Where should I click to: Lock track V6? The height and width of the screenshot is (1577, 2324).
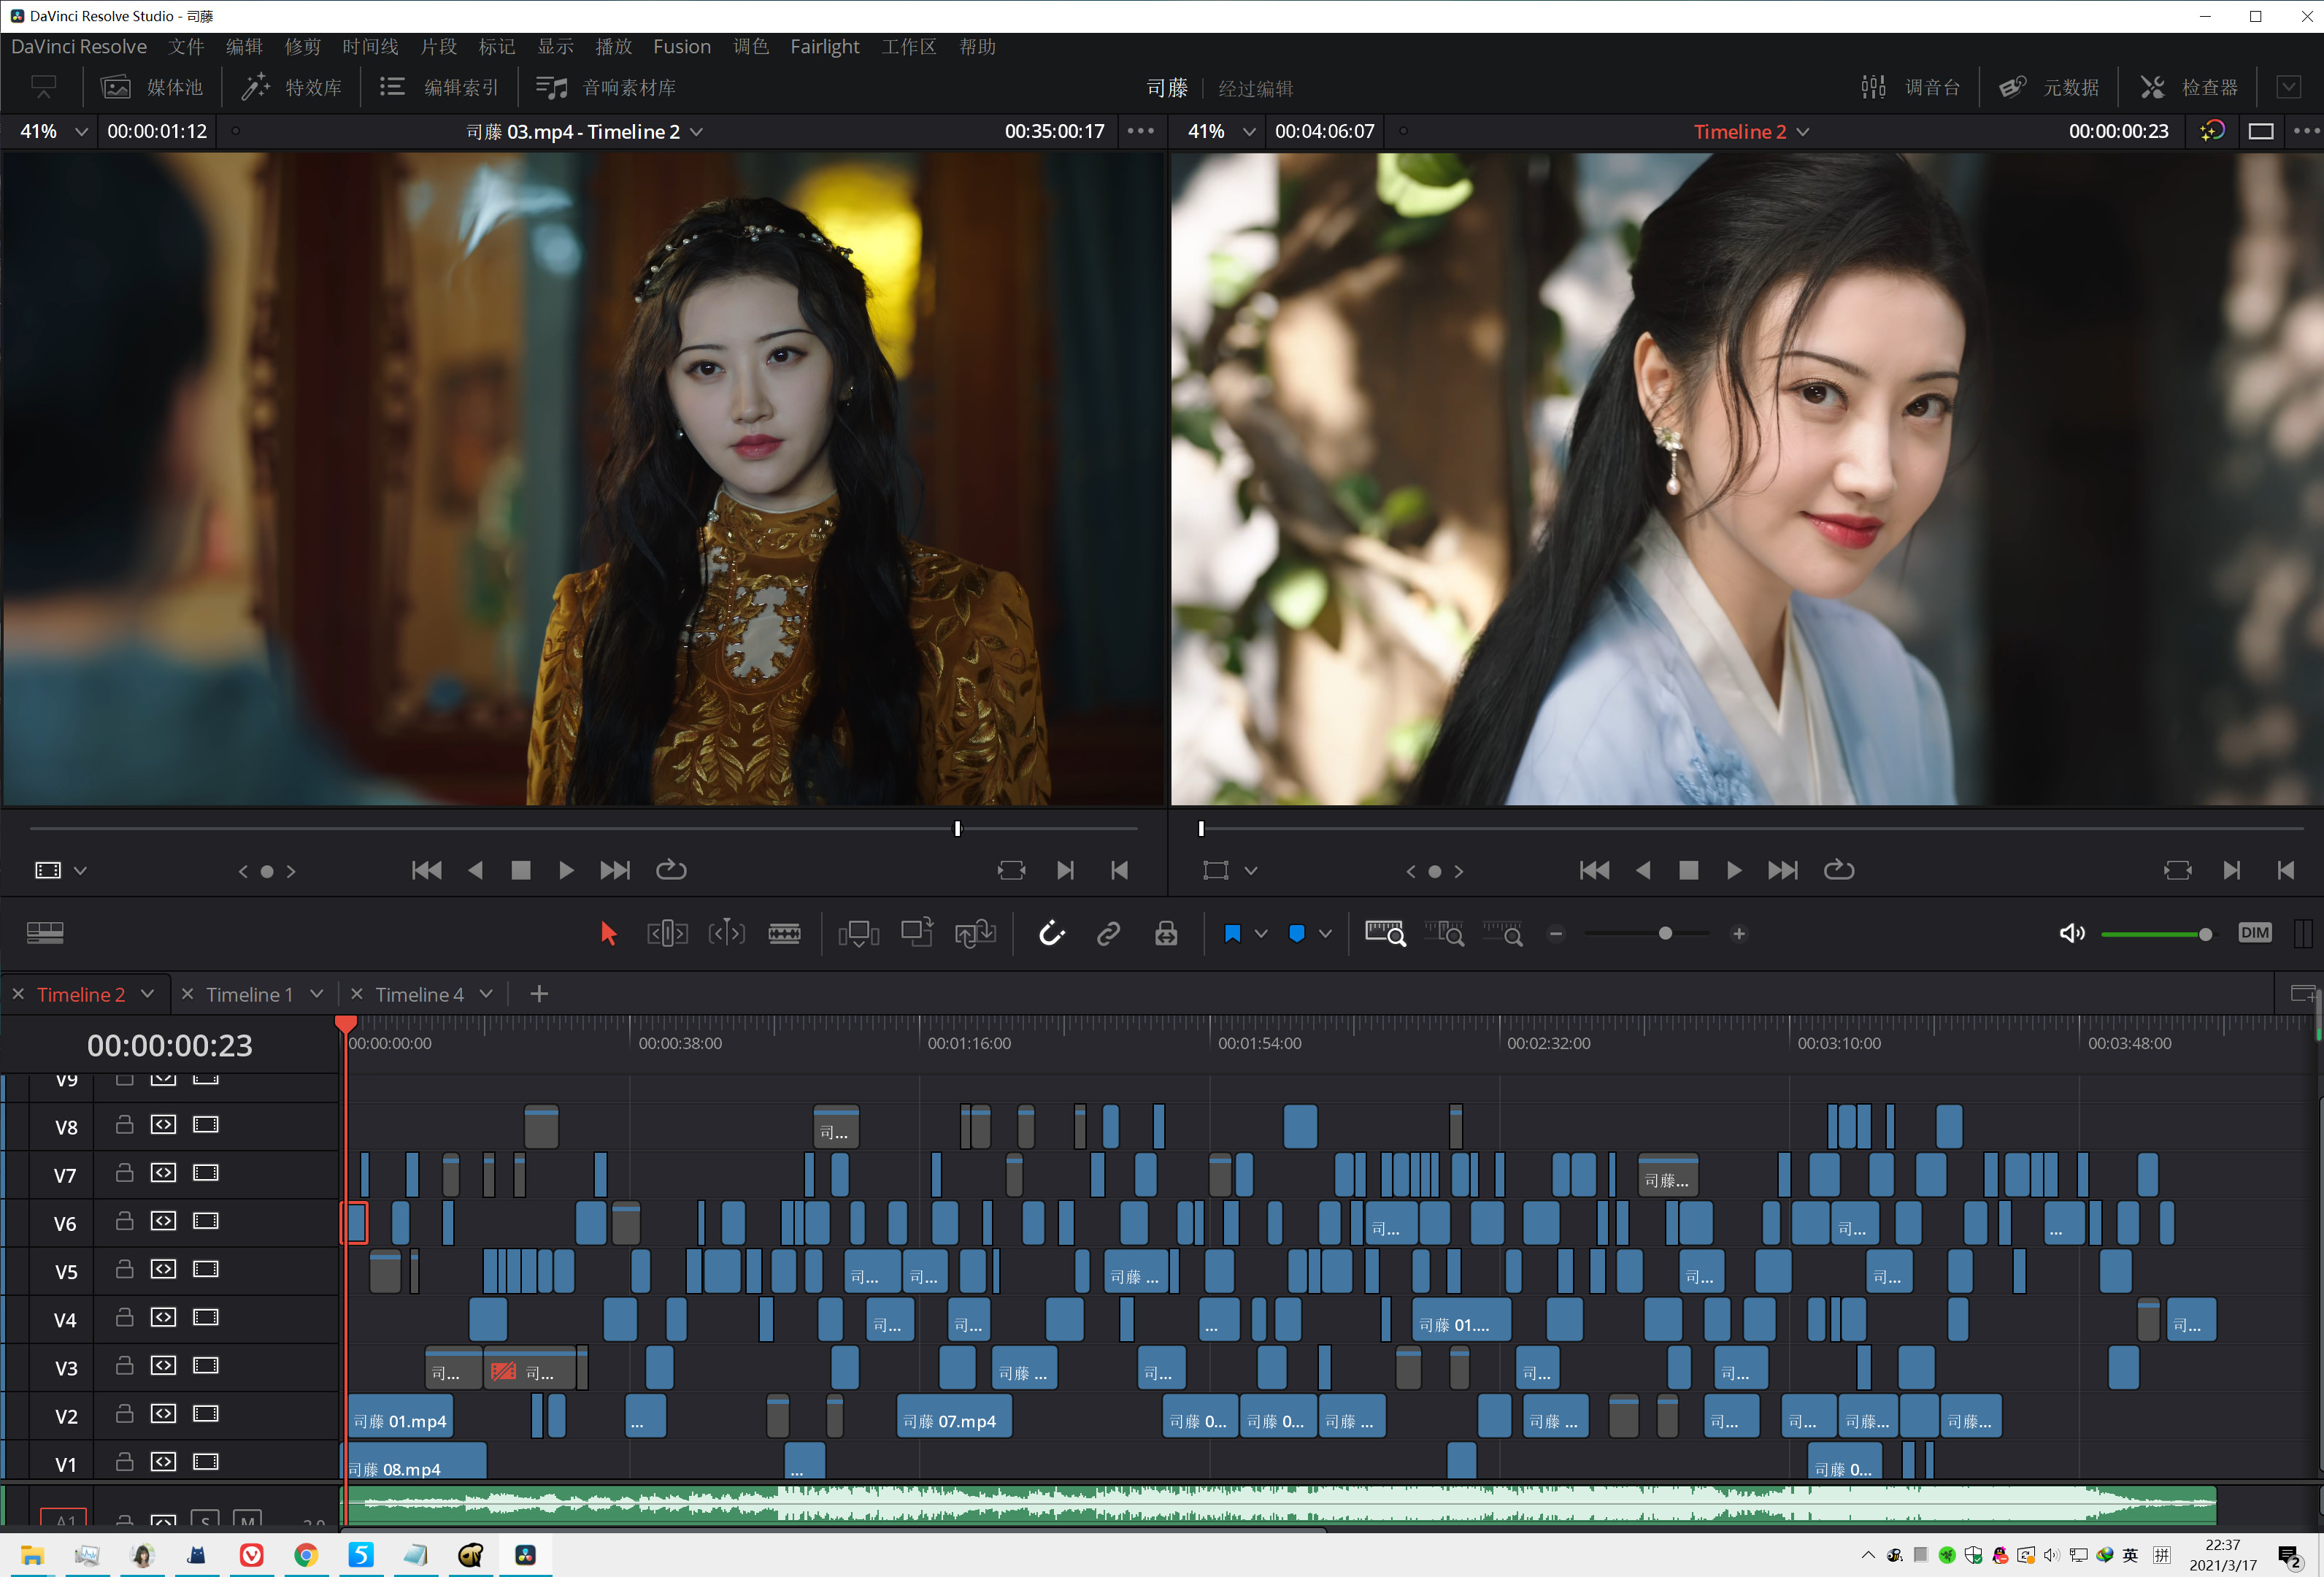(x=124, y=1220)
